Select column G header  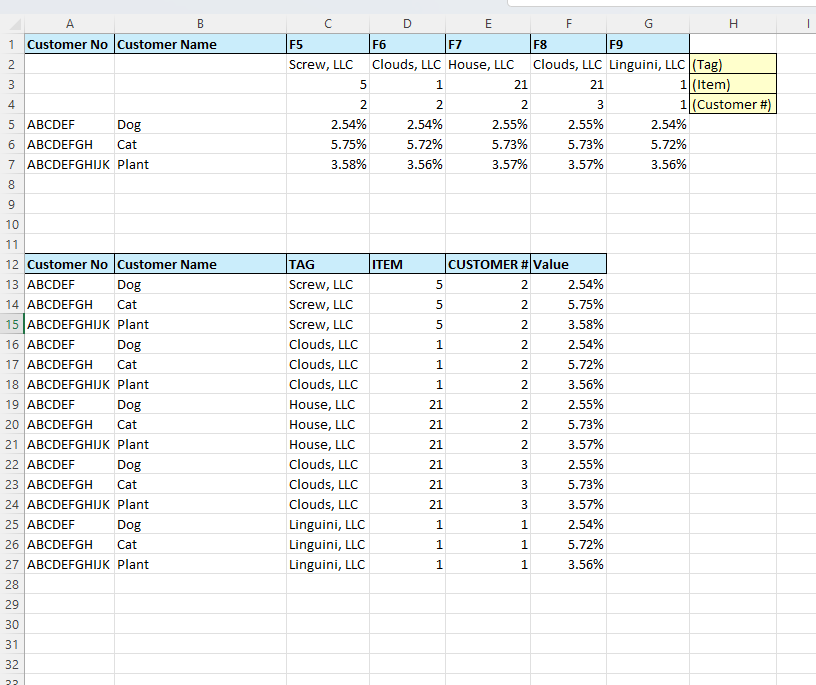(x=648, y=24)
